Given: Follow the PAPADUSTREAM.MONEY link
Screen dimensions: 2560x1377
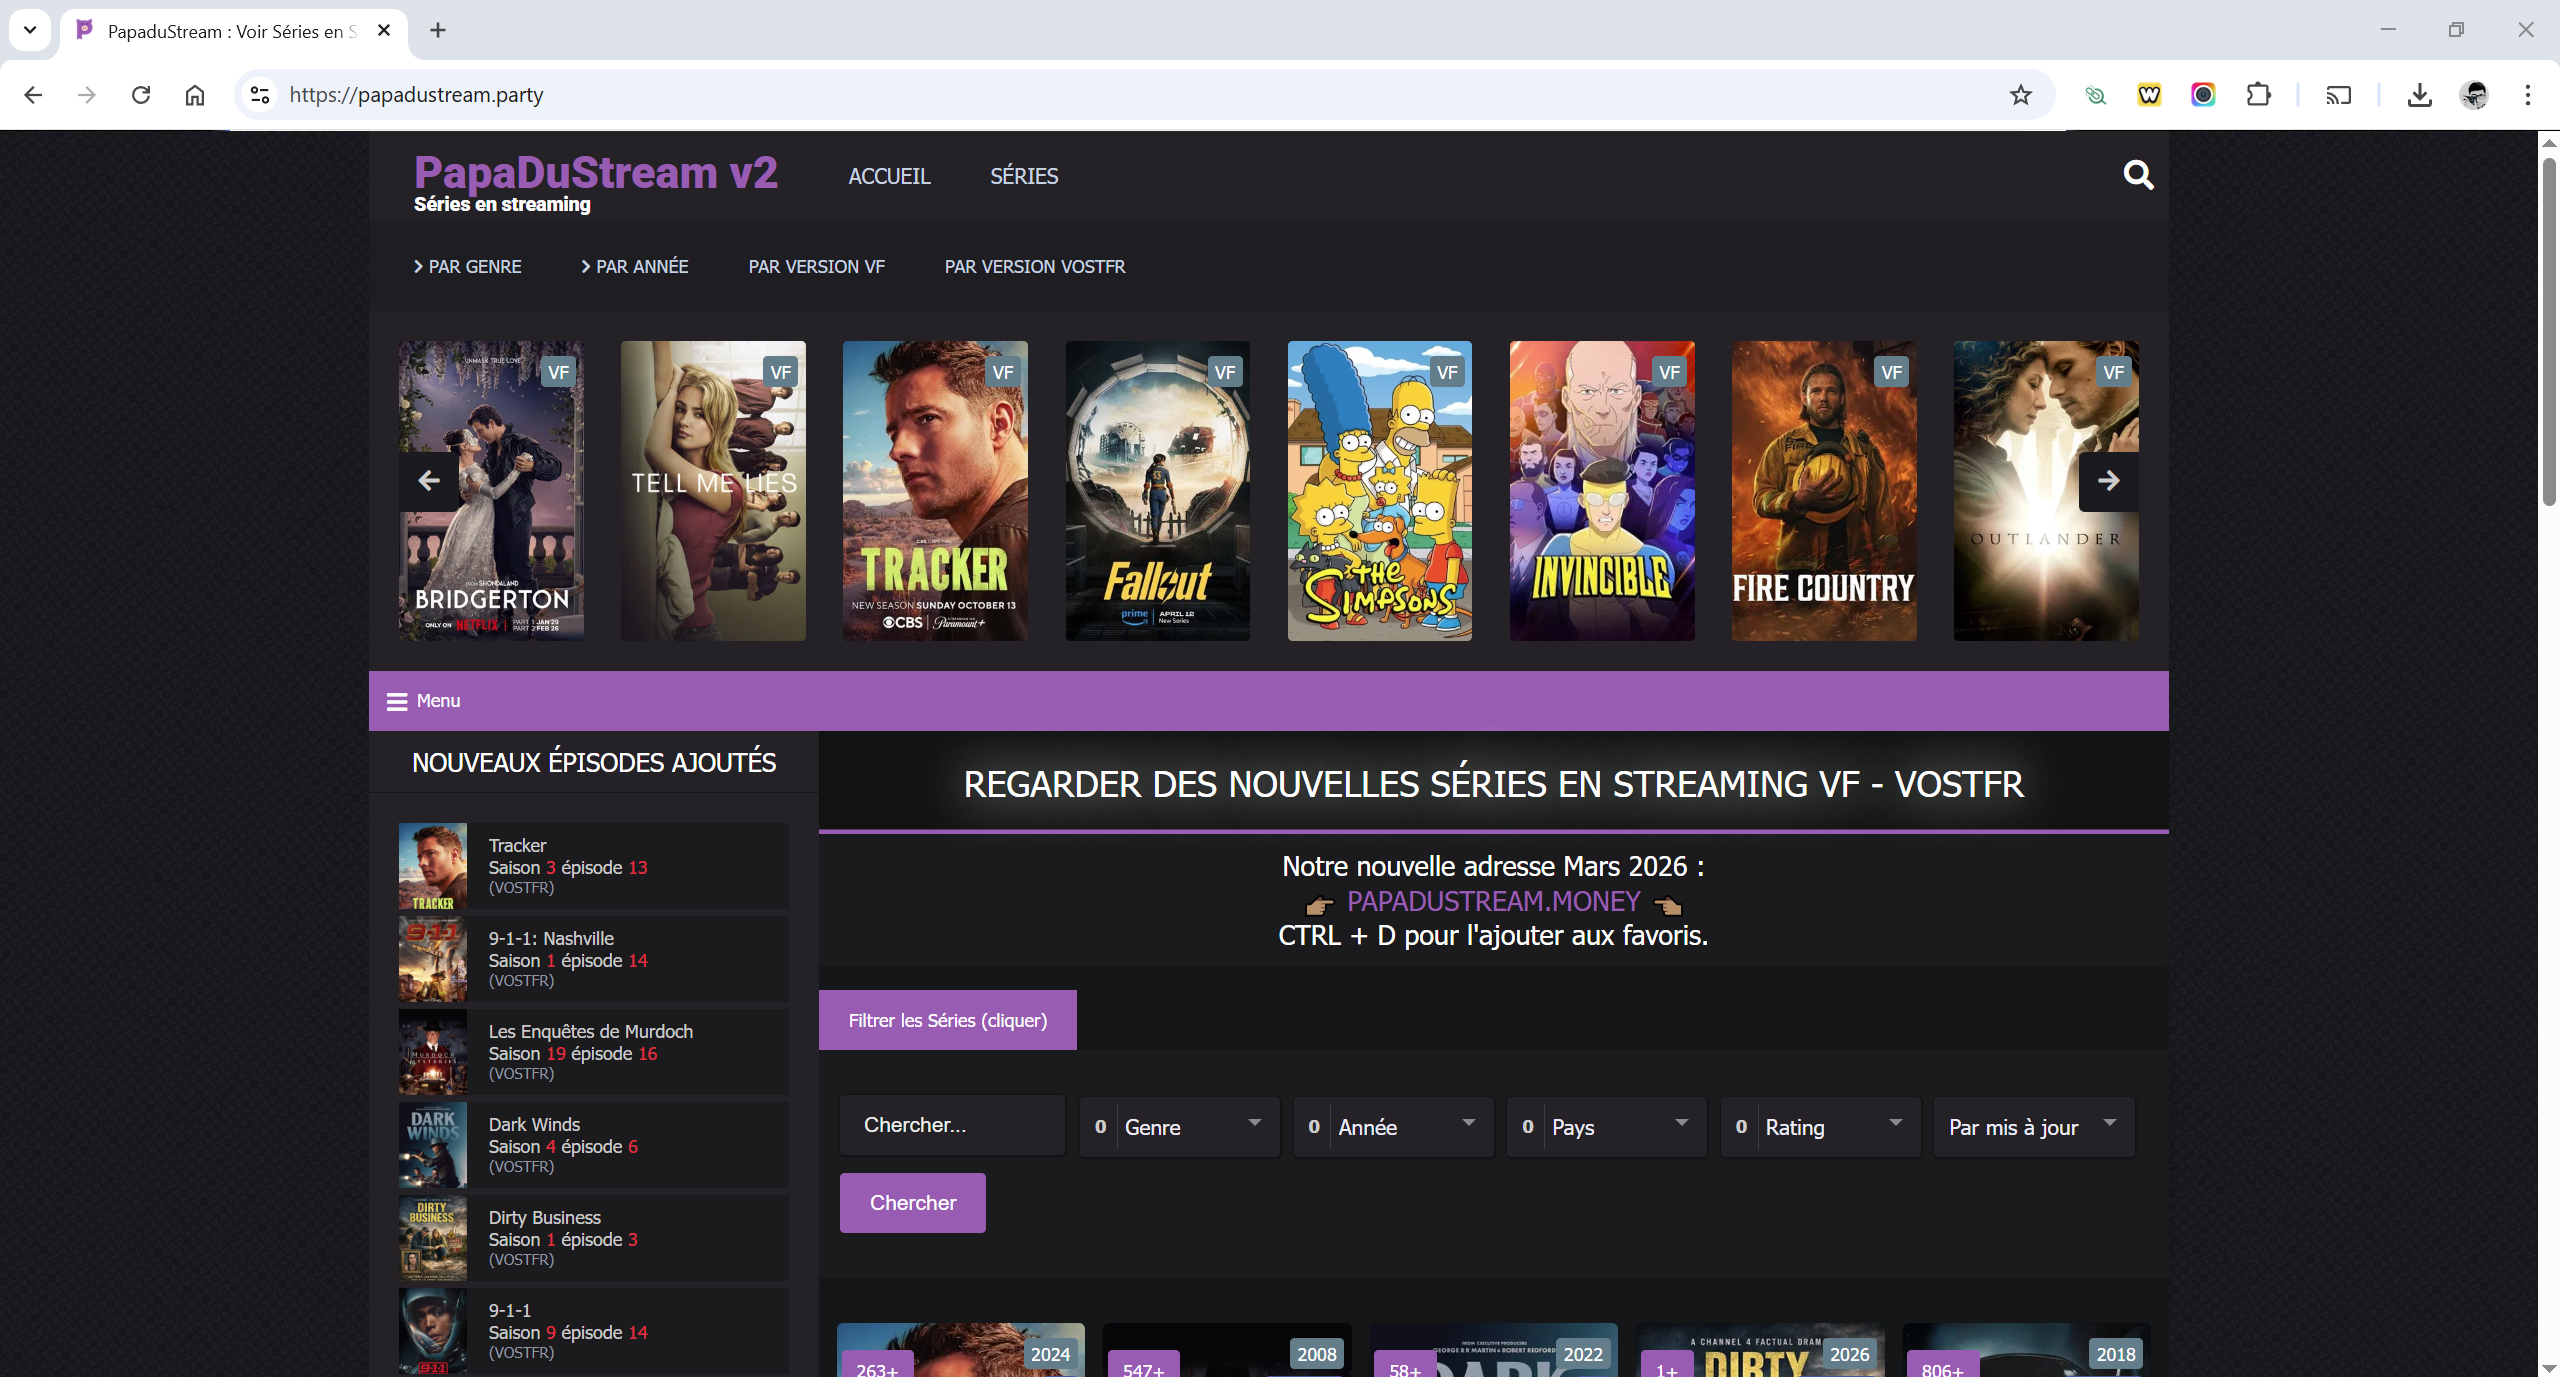Looking at the screenshot, I should (x=1493, y=902).
